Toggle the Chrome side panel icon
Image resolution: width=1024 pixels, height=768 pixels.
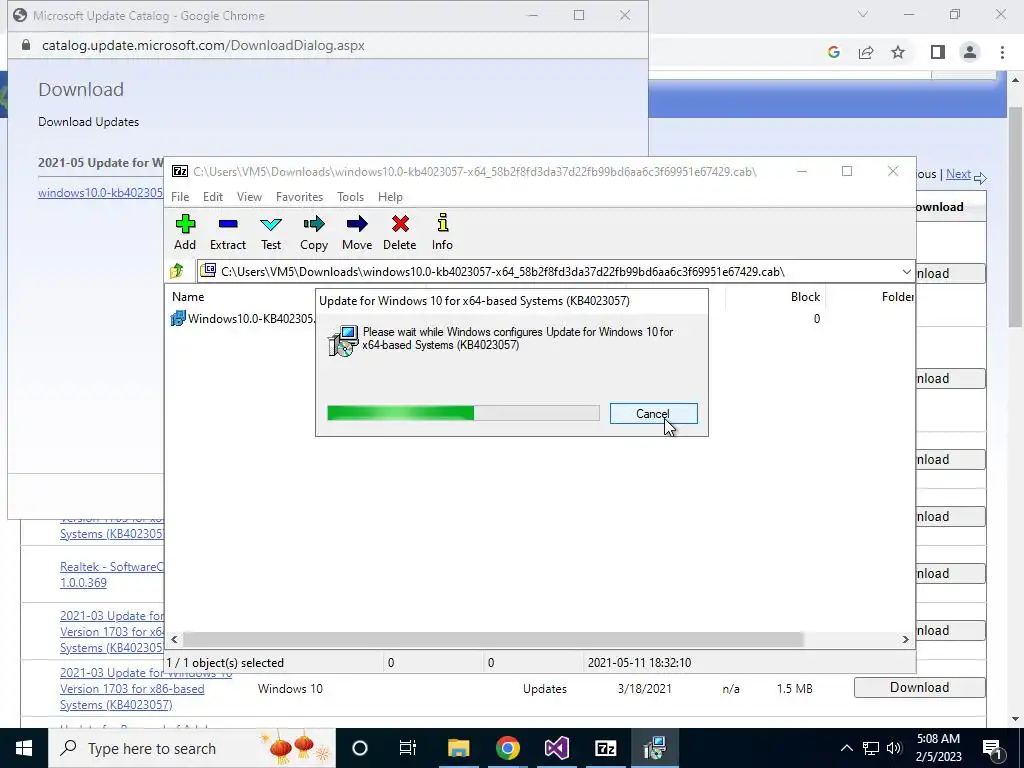[x=937, y=52]
